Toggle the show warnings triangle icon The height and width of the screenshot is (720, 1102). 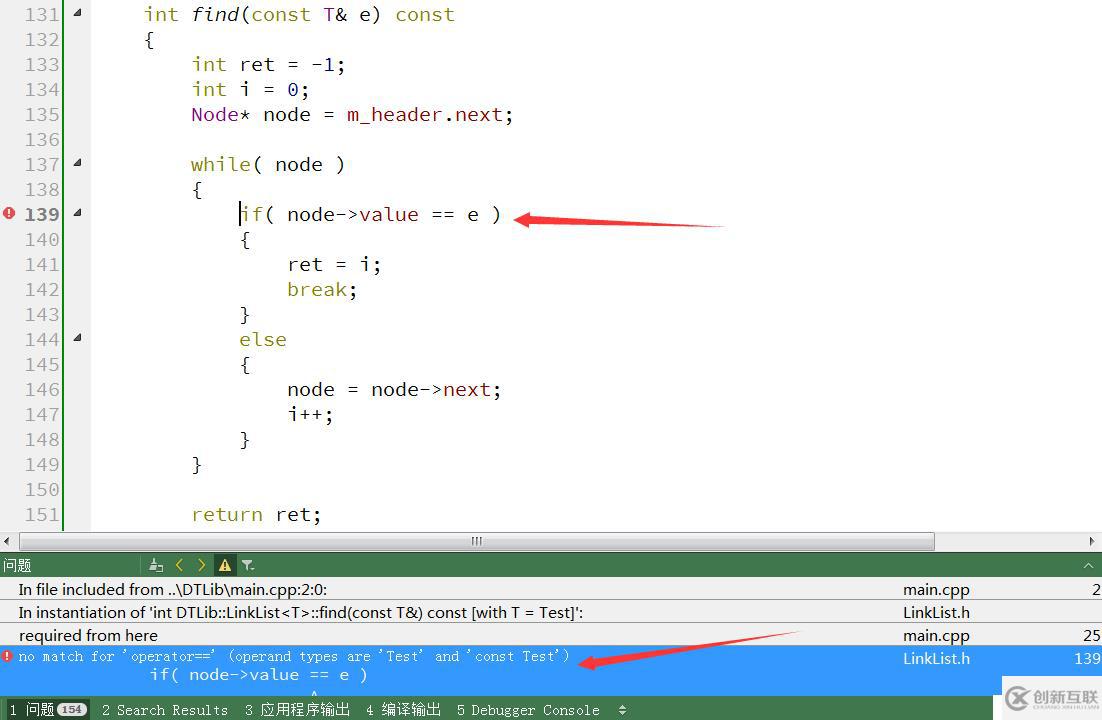click(225, 565)
